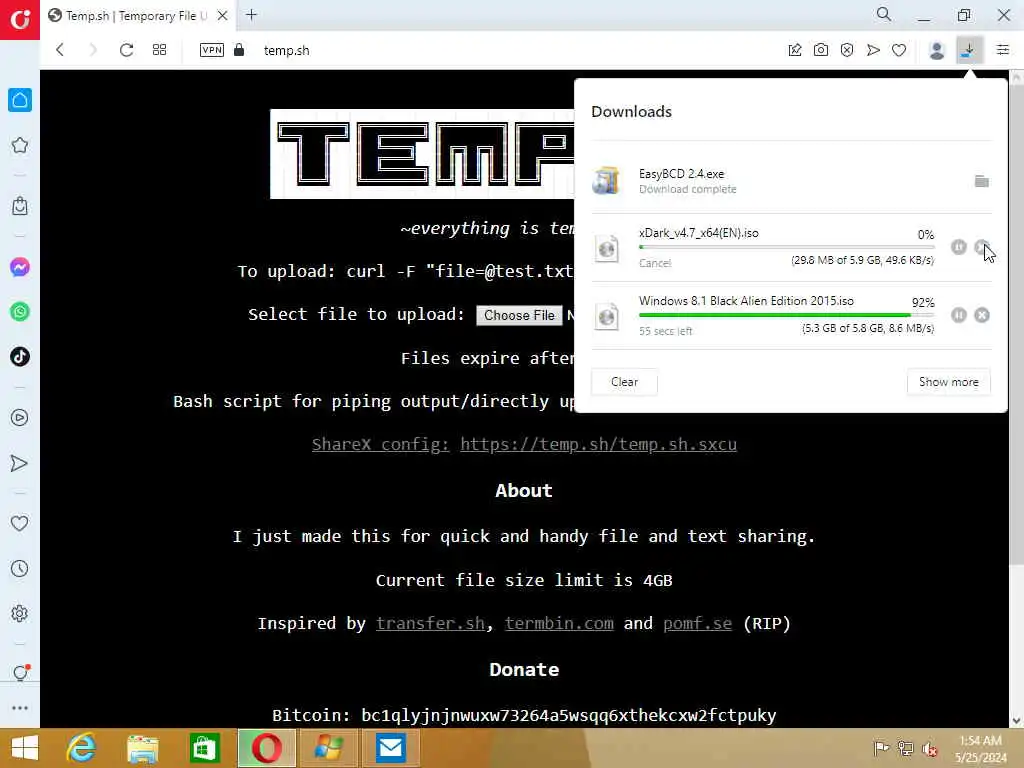This screenshot has width=1024, height=768.
Task: Click the Choose File button
Action: point(519,315)
